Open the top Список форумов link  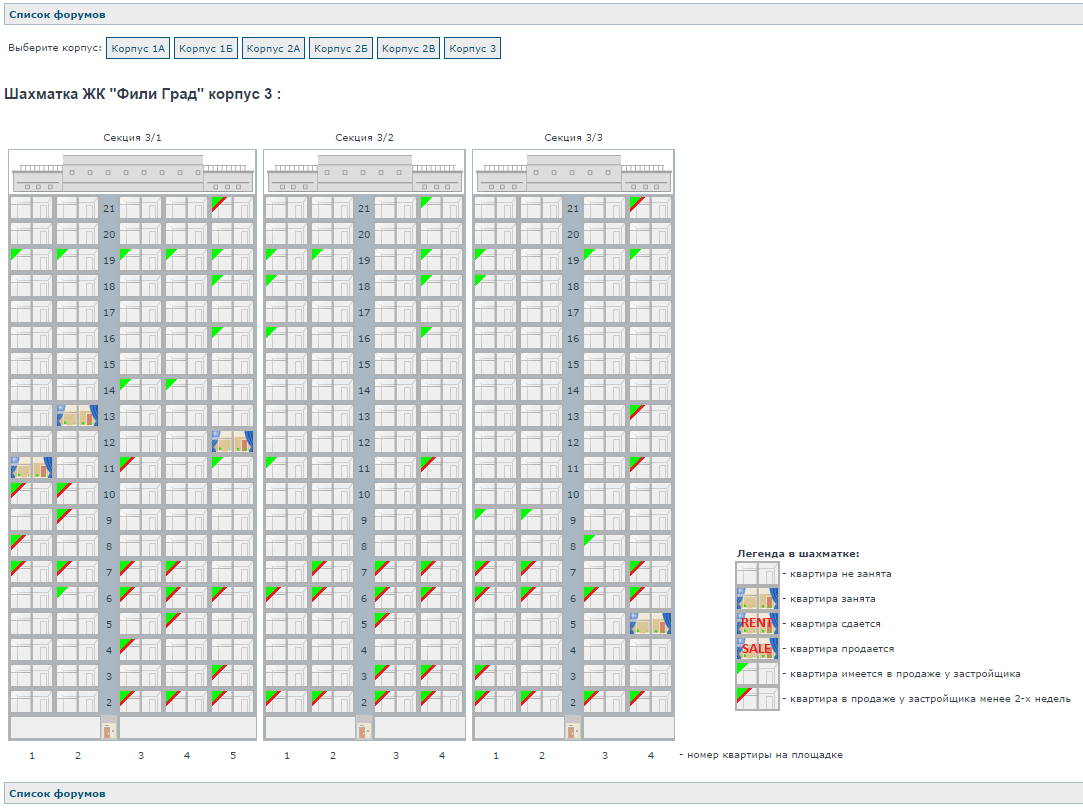click(x=57, y=15)
